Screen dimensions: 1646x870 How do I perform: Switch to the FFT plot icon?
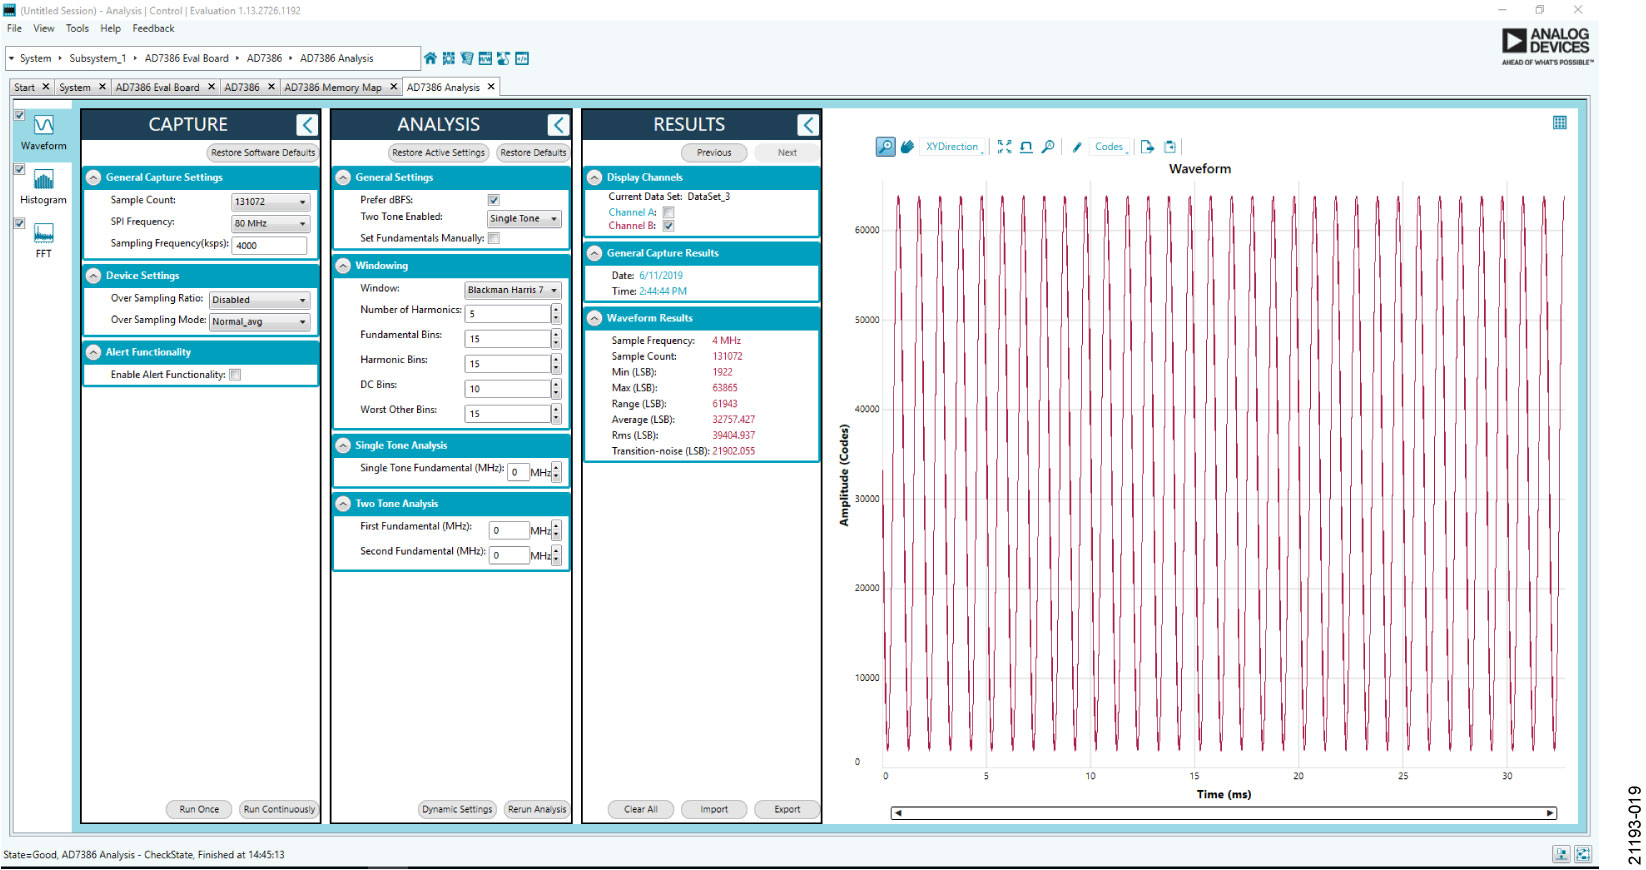tap(44, 234)
